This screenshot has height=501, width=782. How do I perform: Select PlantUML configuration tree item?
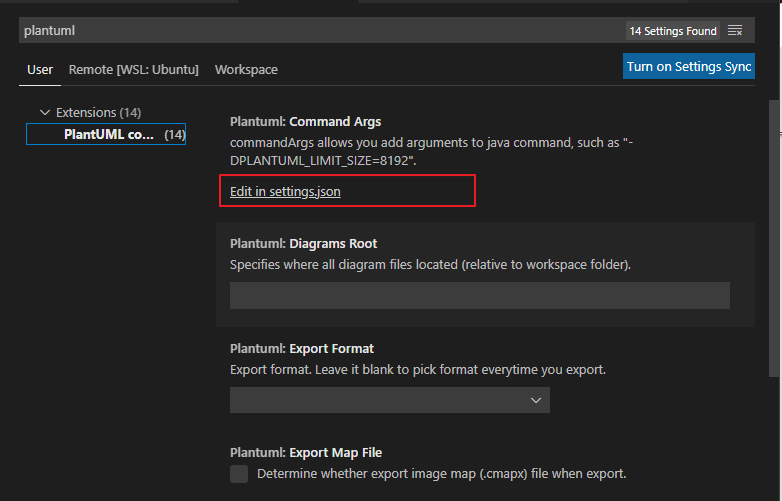[106, 134]
